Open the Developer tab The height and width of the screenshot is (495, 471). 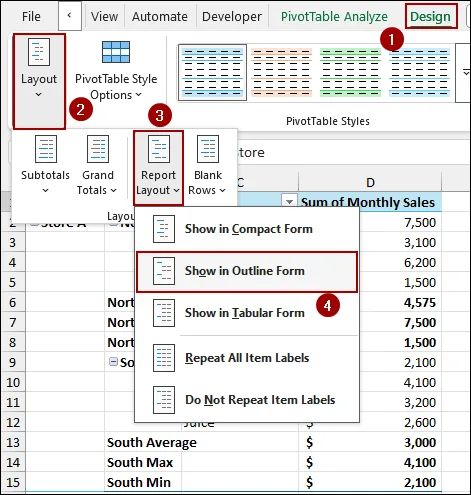coord(232,17)
